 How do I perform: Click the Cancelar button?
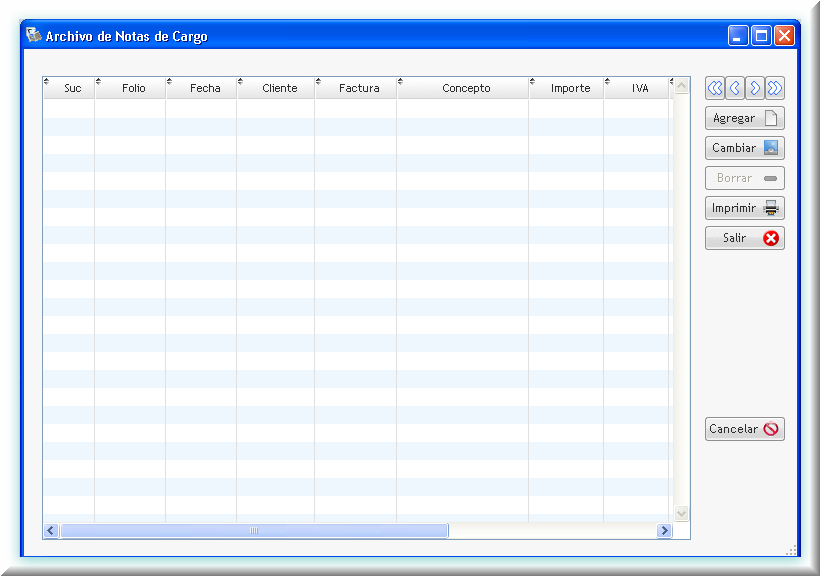(745, 429)
